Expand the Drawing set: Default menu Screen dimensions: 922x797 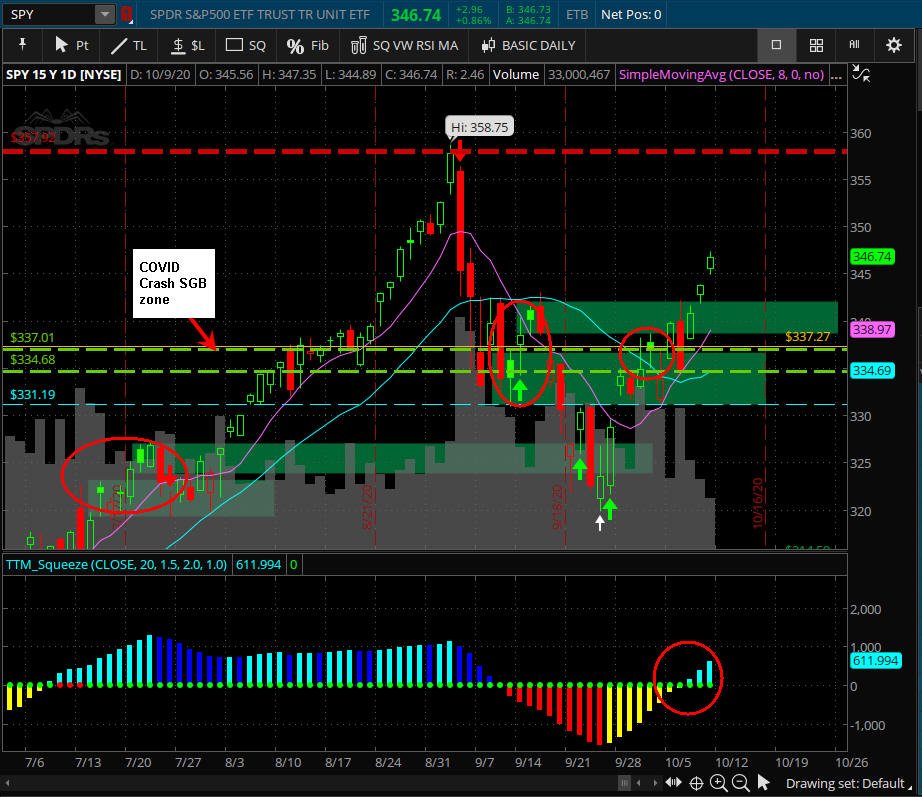click(x=844, y=783)
